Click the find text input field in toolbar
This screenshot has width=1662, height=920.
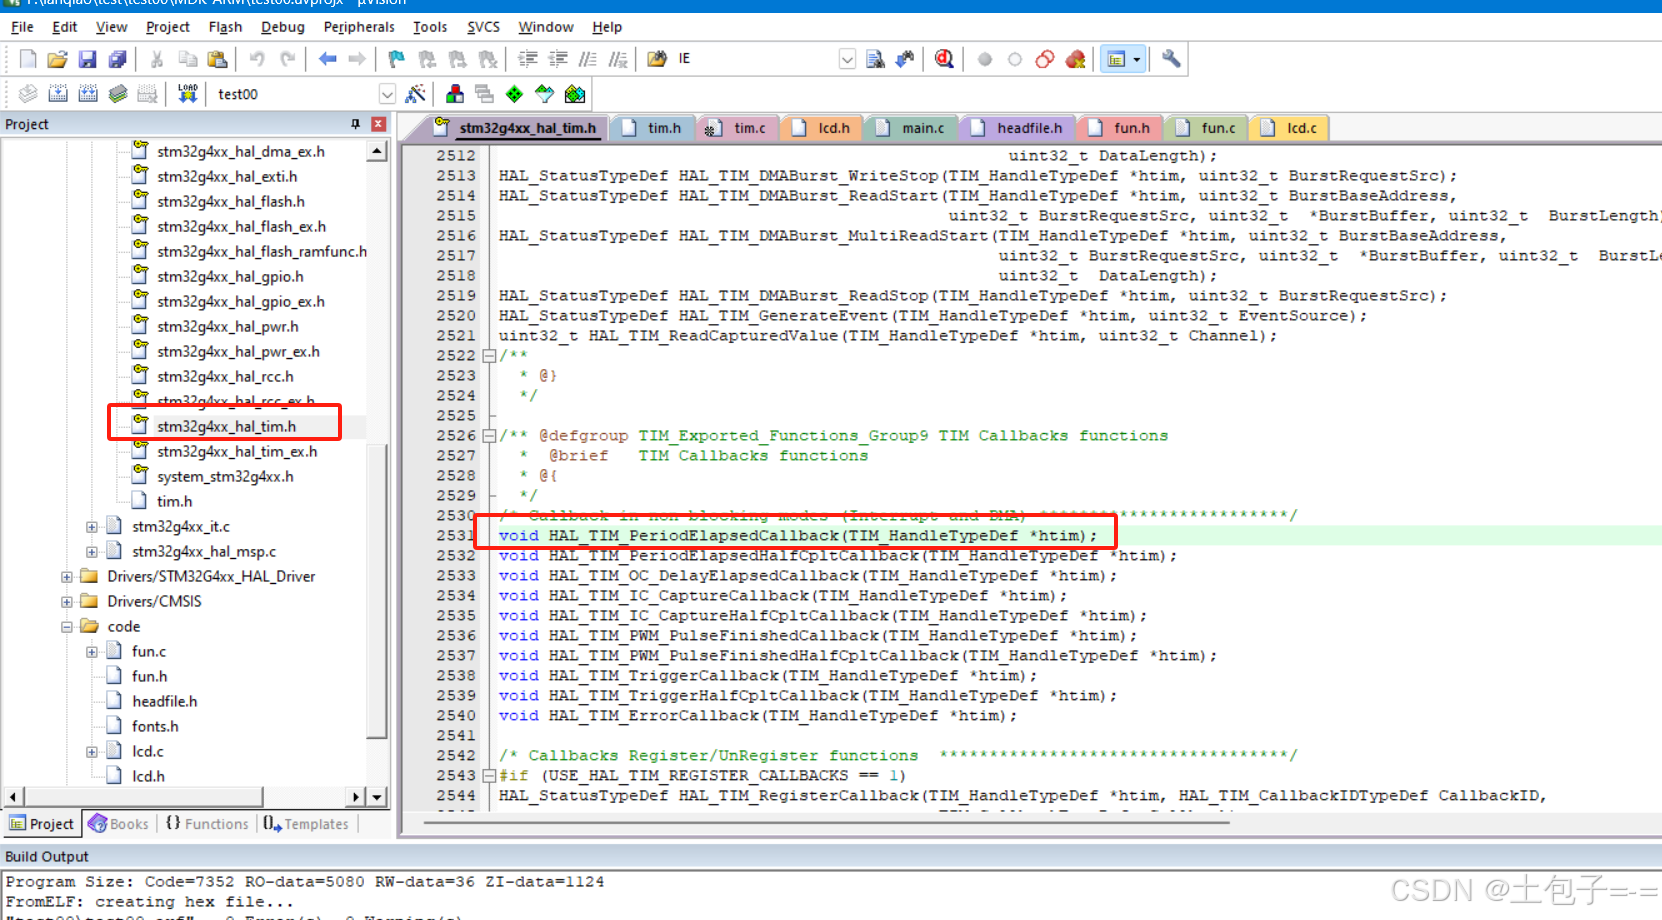756,59
